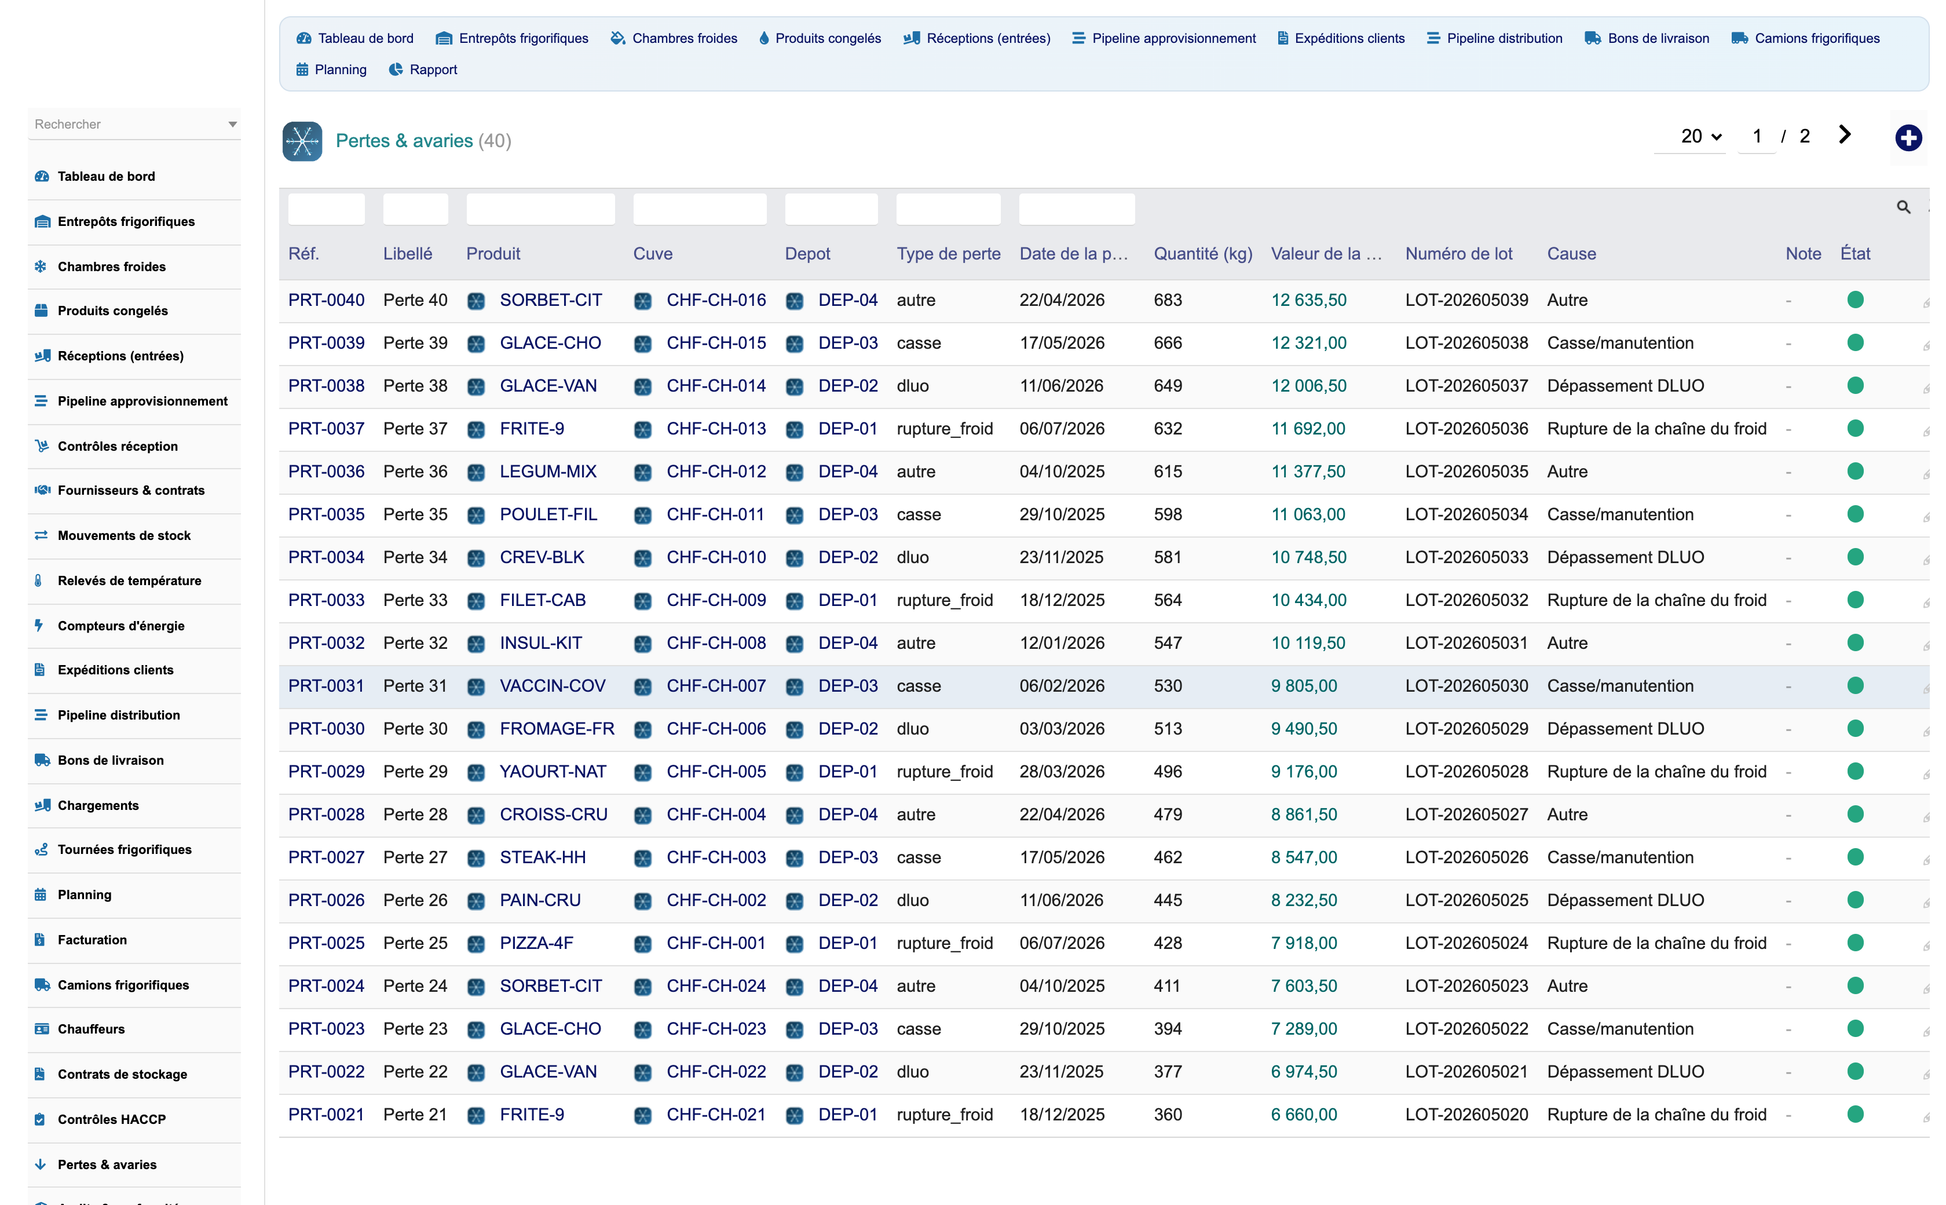Click green status dot of PRT-0031

[x=1855, y=685]
